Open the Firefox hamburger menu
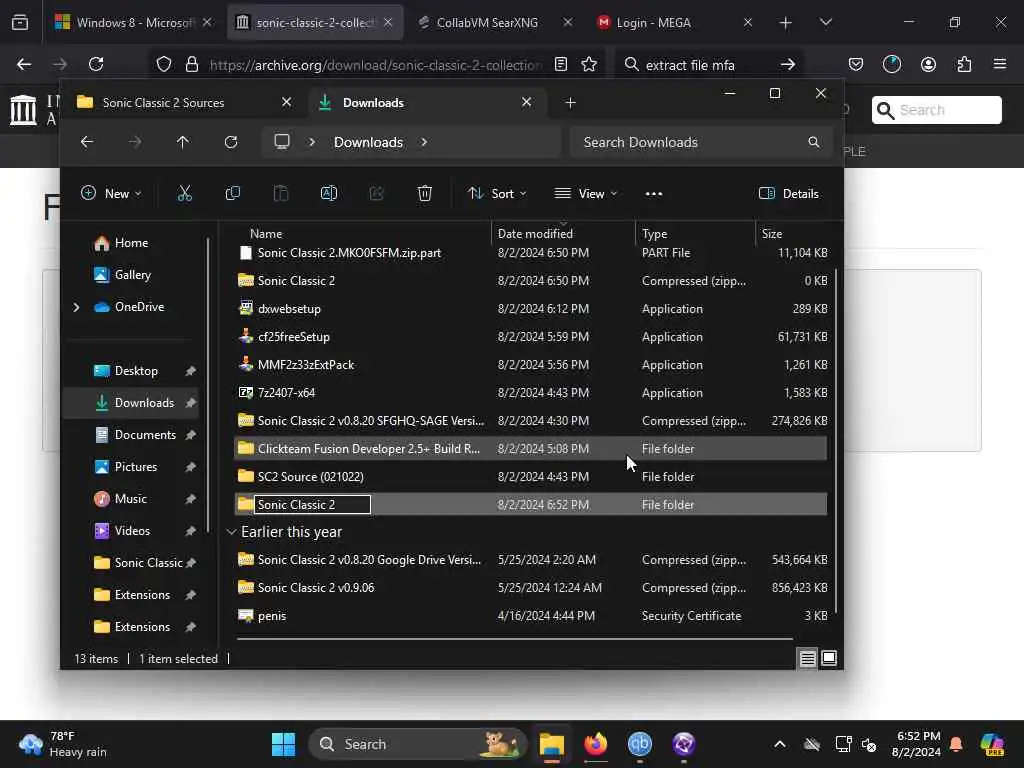The image size is (1024, 768). click(1000, 64)
